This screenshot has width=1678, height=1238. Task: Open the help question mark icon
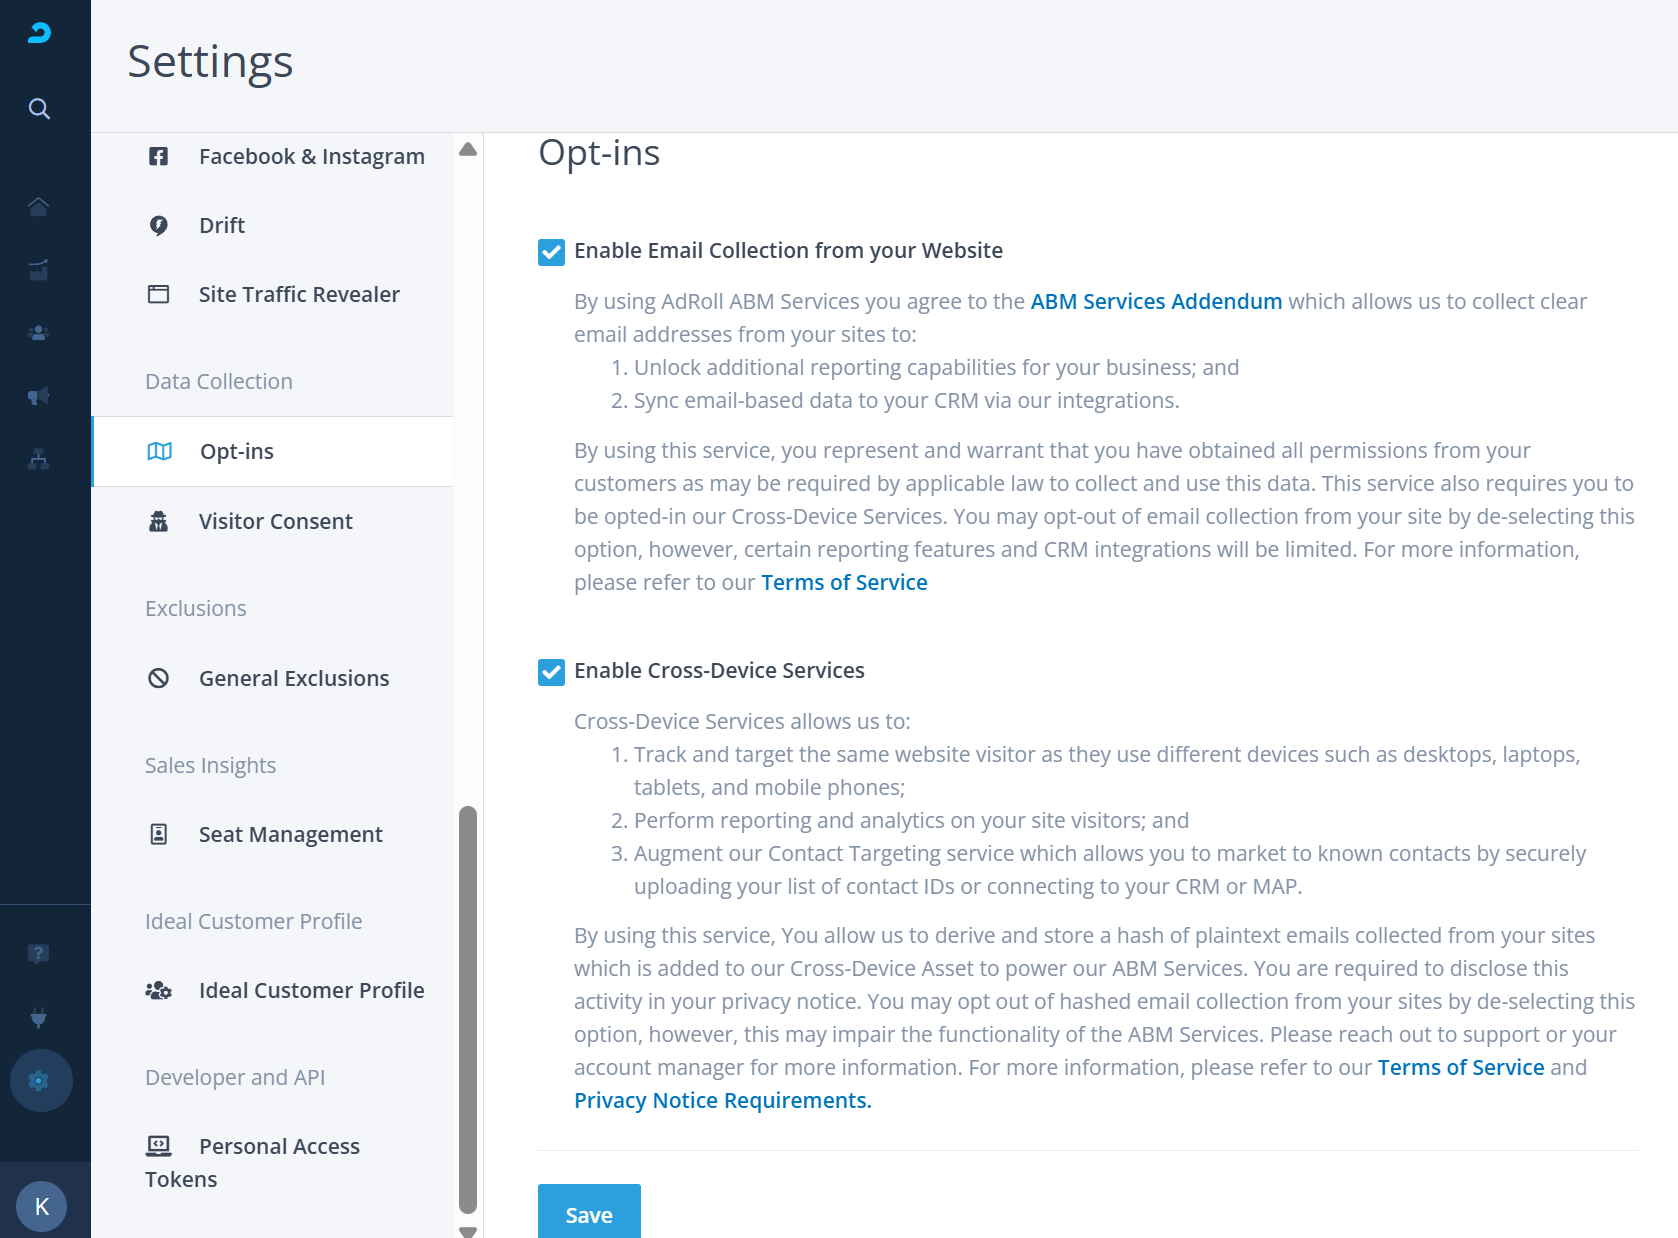point(39,954)
